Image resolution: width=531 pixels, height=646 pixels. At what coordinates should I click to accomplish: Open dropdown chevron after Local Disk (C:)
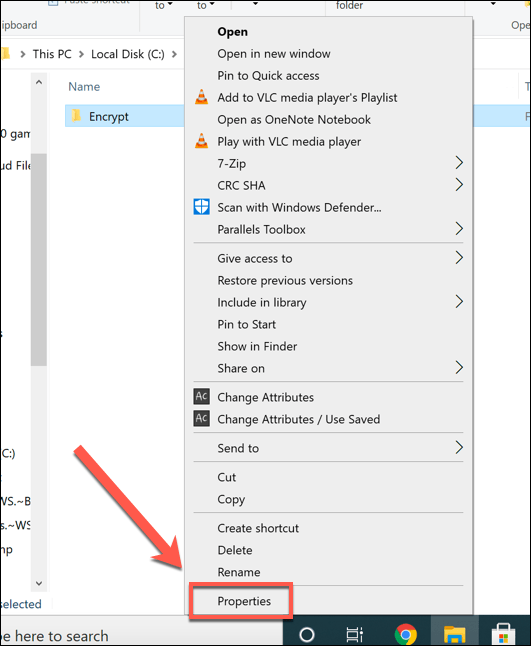[x=175, y=54]
